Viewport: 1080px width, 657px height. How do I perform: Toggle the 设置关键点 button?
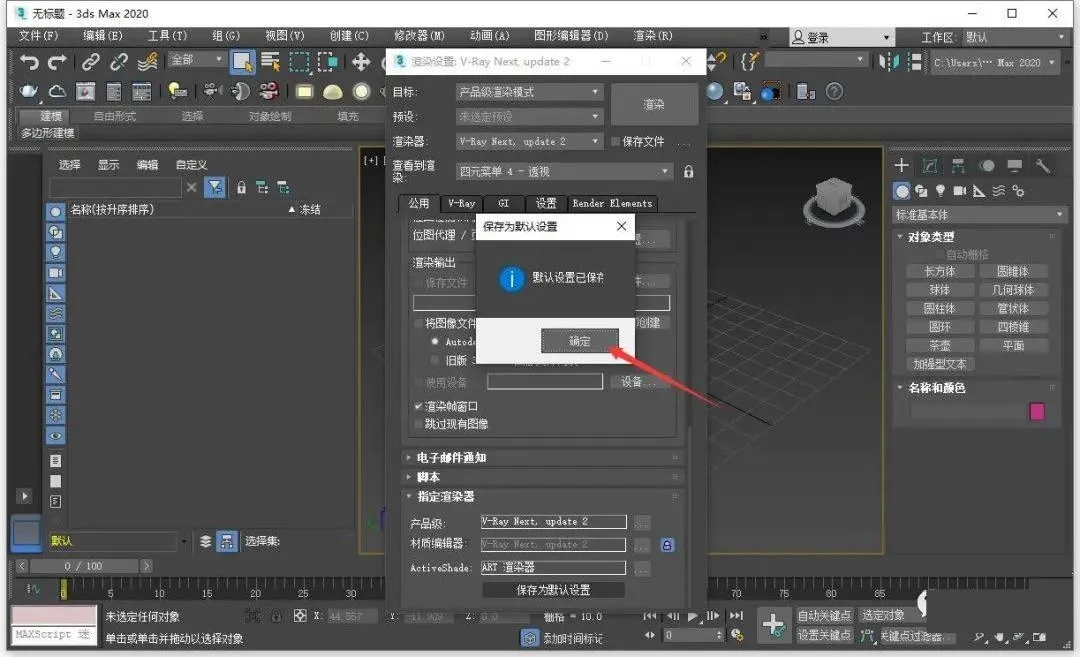click(x=824, y=636)
